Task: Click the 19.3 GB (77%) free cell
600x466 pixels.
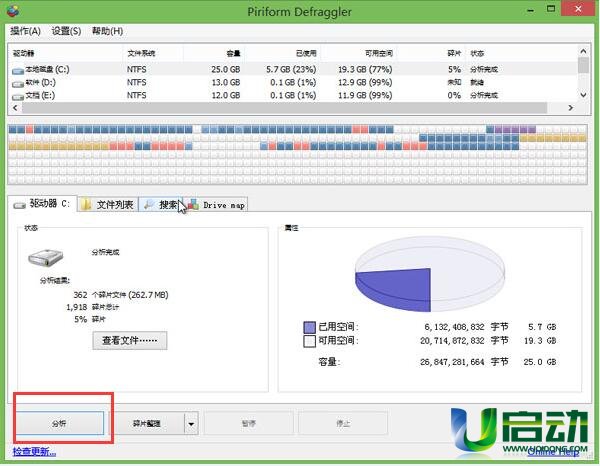Action: pos(365,70)
